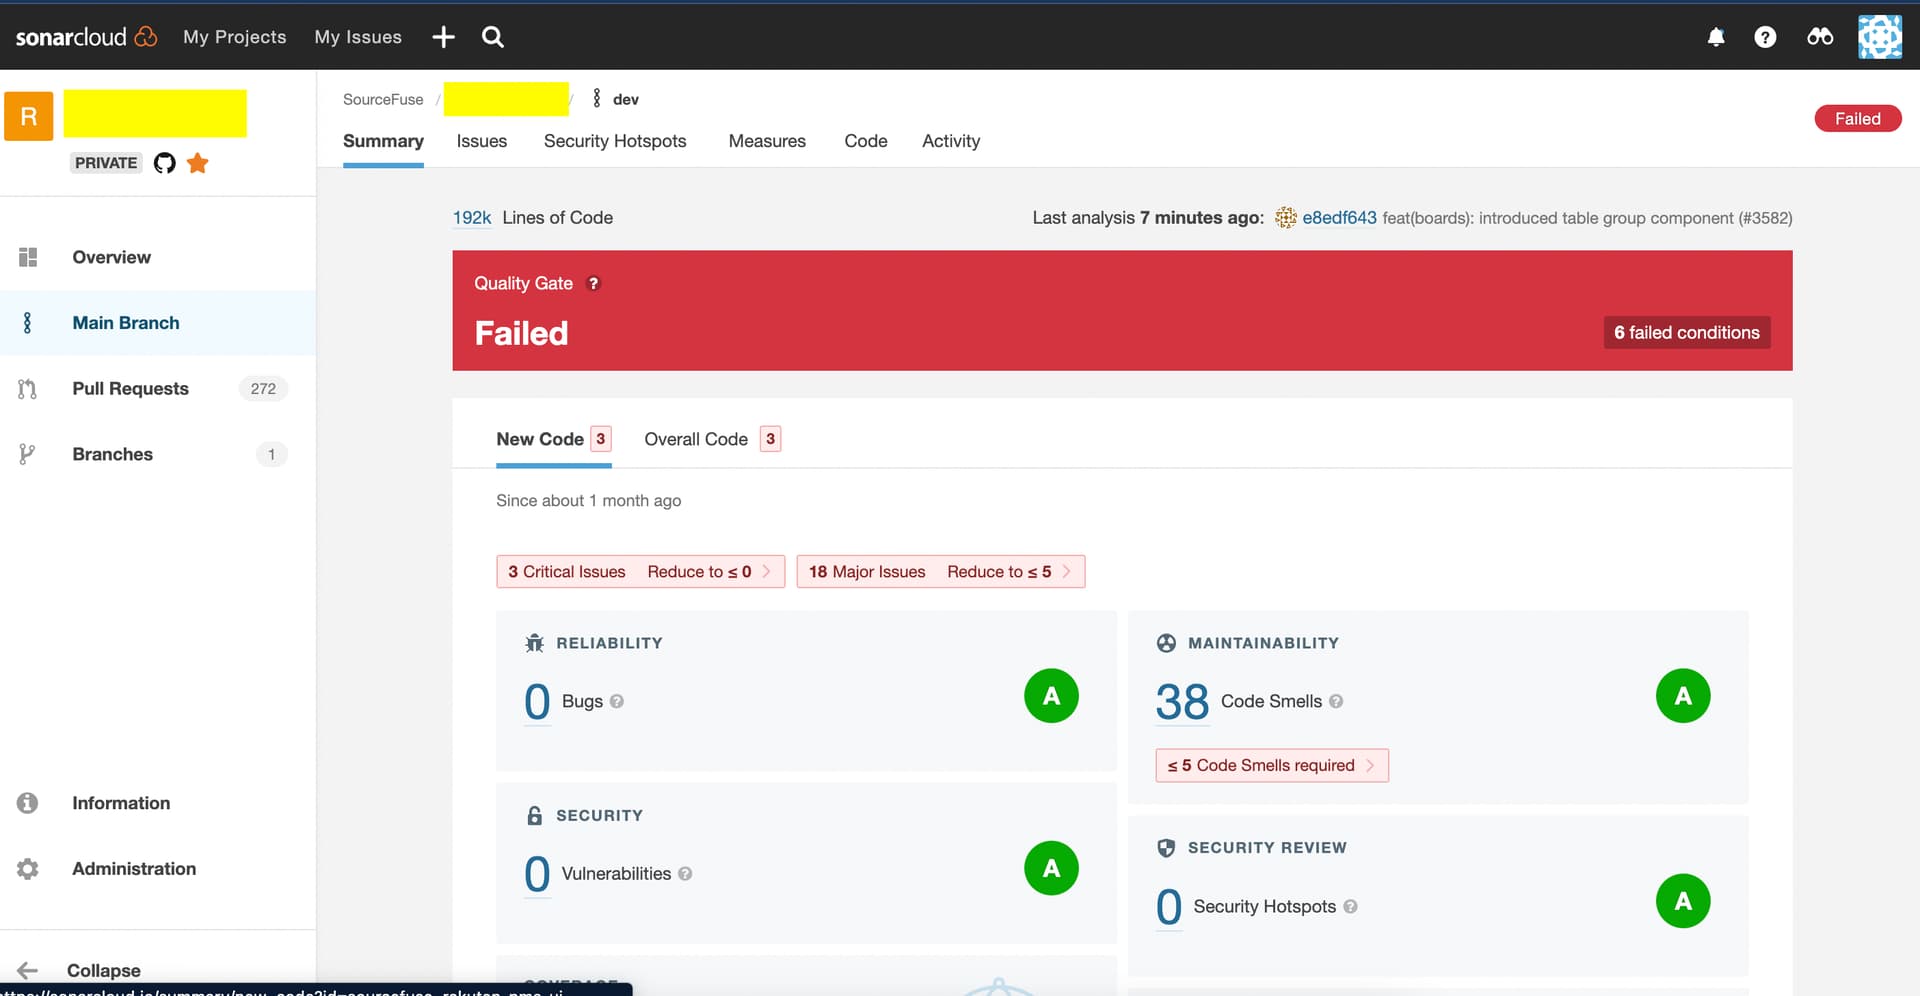
Task: Click the Reliability bug icon
Action: [535, 643]
